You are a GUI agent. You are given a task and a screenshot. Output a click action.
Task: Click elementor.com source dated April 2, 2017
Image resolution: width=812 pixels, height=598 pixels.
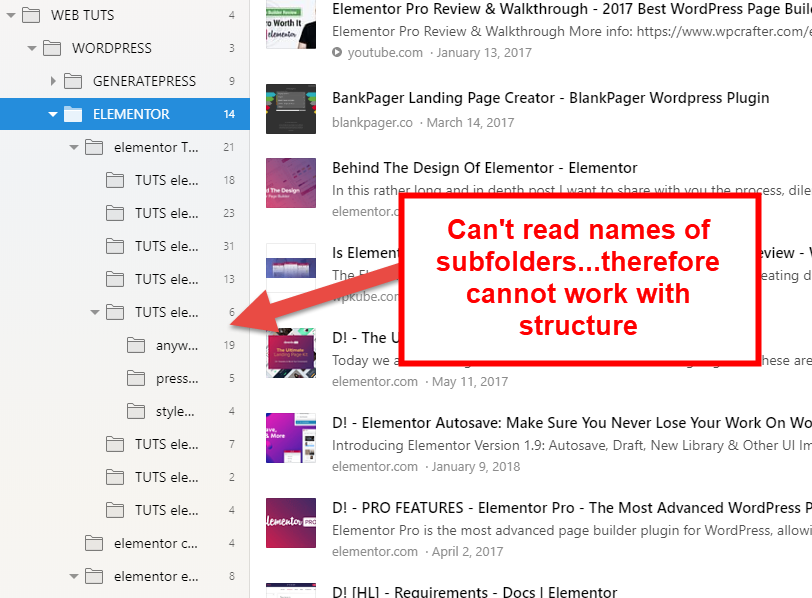point(375,551)
